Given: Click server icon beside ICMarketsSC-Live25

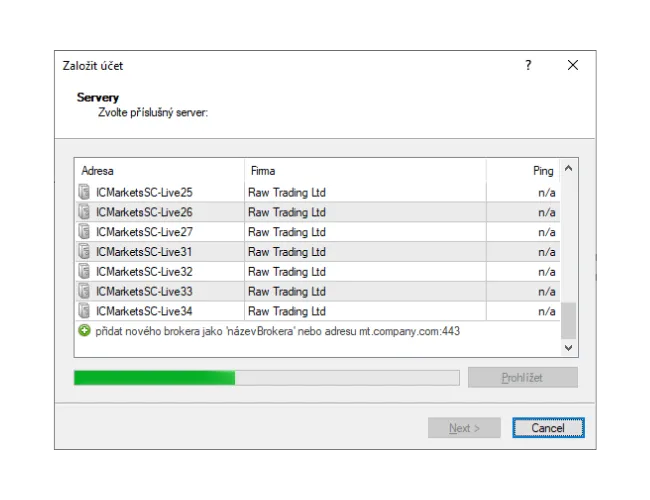Looking at the screenshot, I should click(x=84, y=192).
